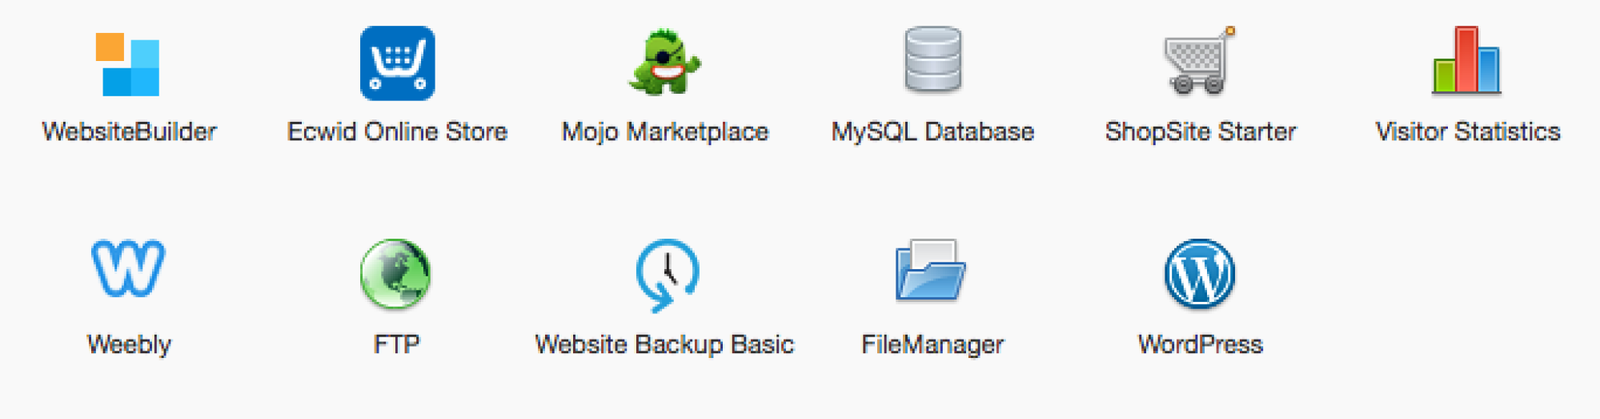Viewport: 1600px width, 419px height.
Task: Open the Visitor Statistics bar chart icon
Action: coord(1466,62)
